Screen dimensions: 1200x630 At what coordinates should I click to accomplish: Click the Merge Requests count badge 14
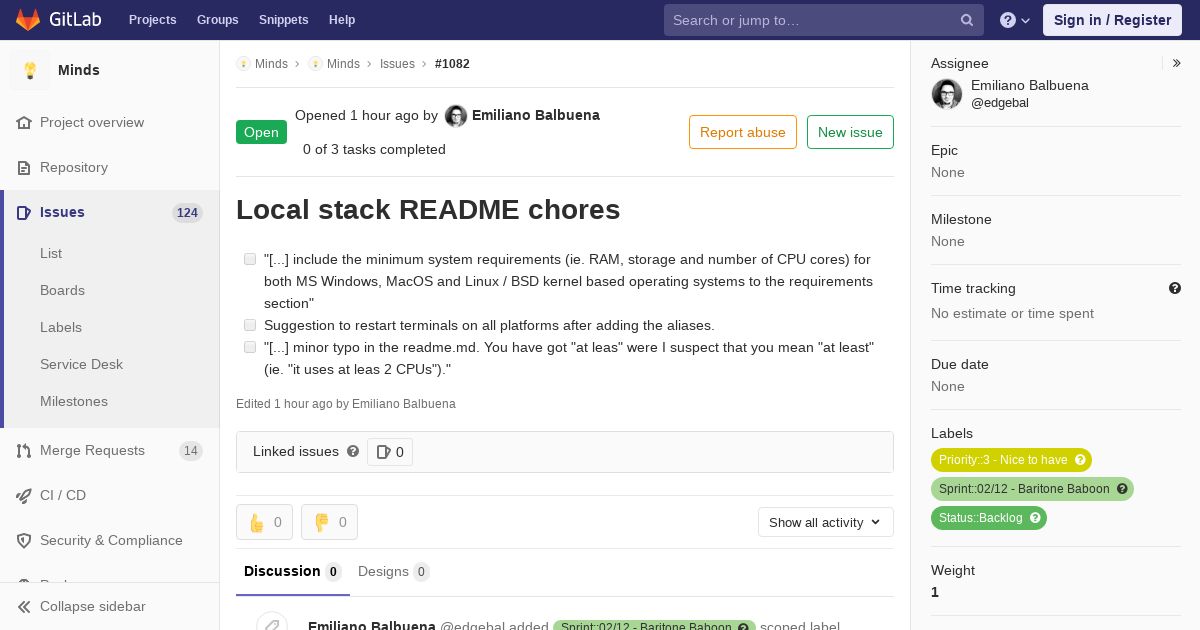191,450
